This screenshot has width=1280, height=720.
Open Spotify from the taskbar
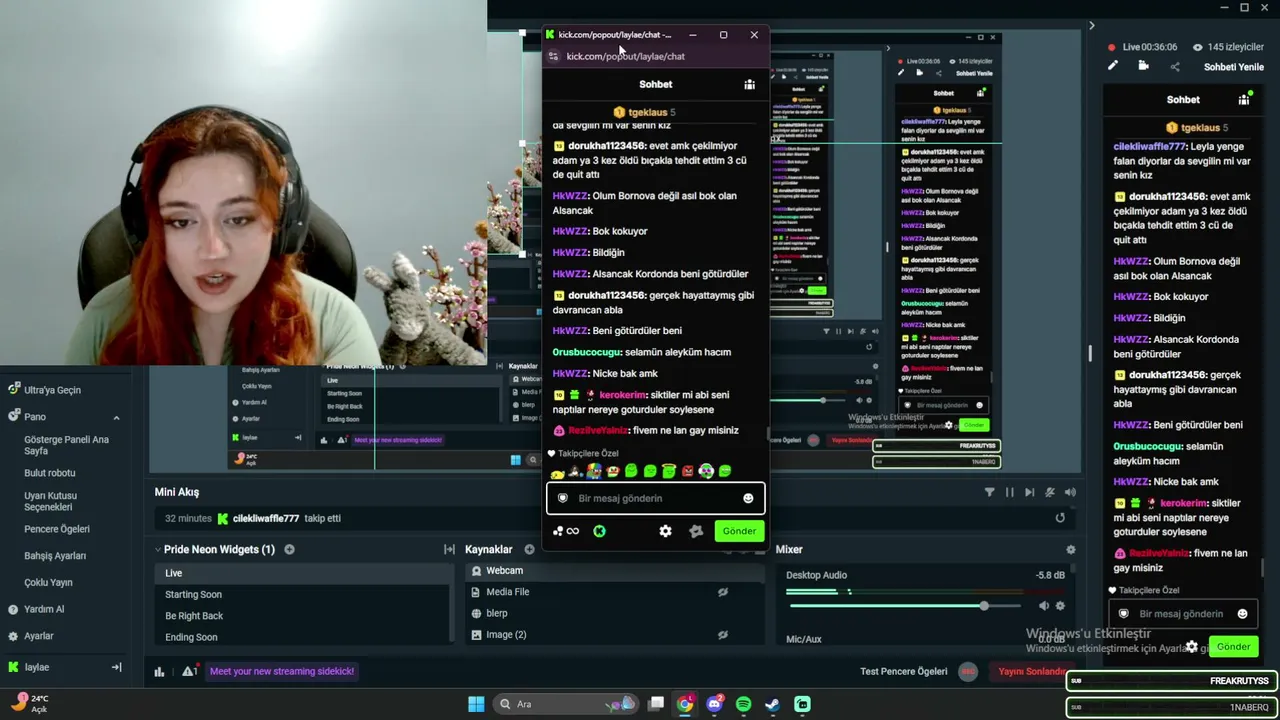click(743, 704)
